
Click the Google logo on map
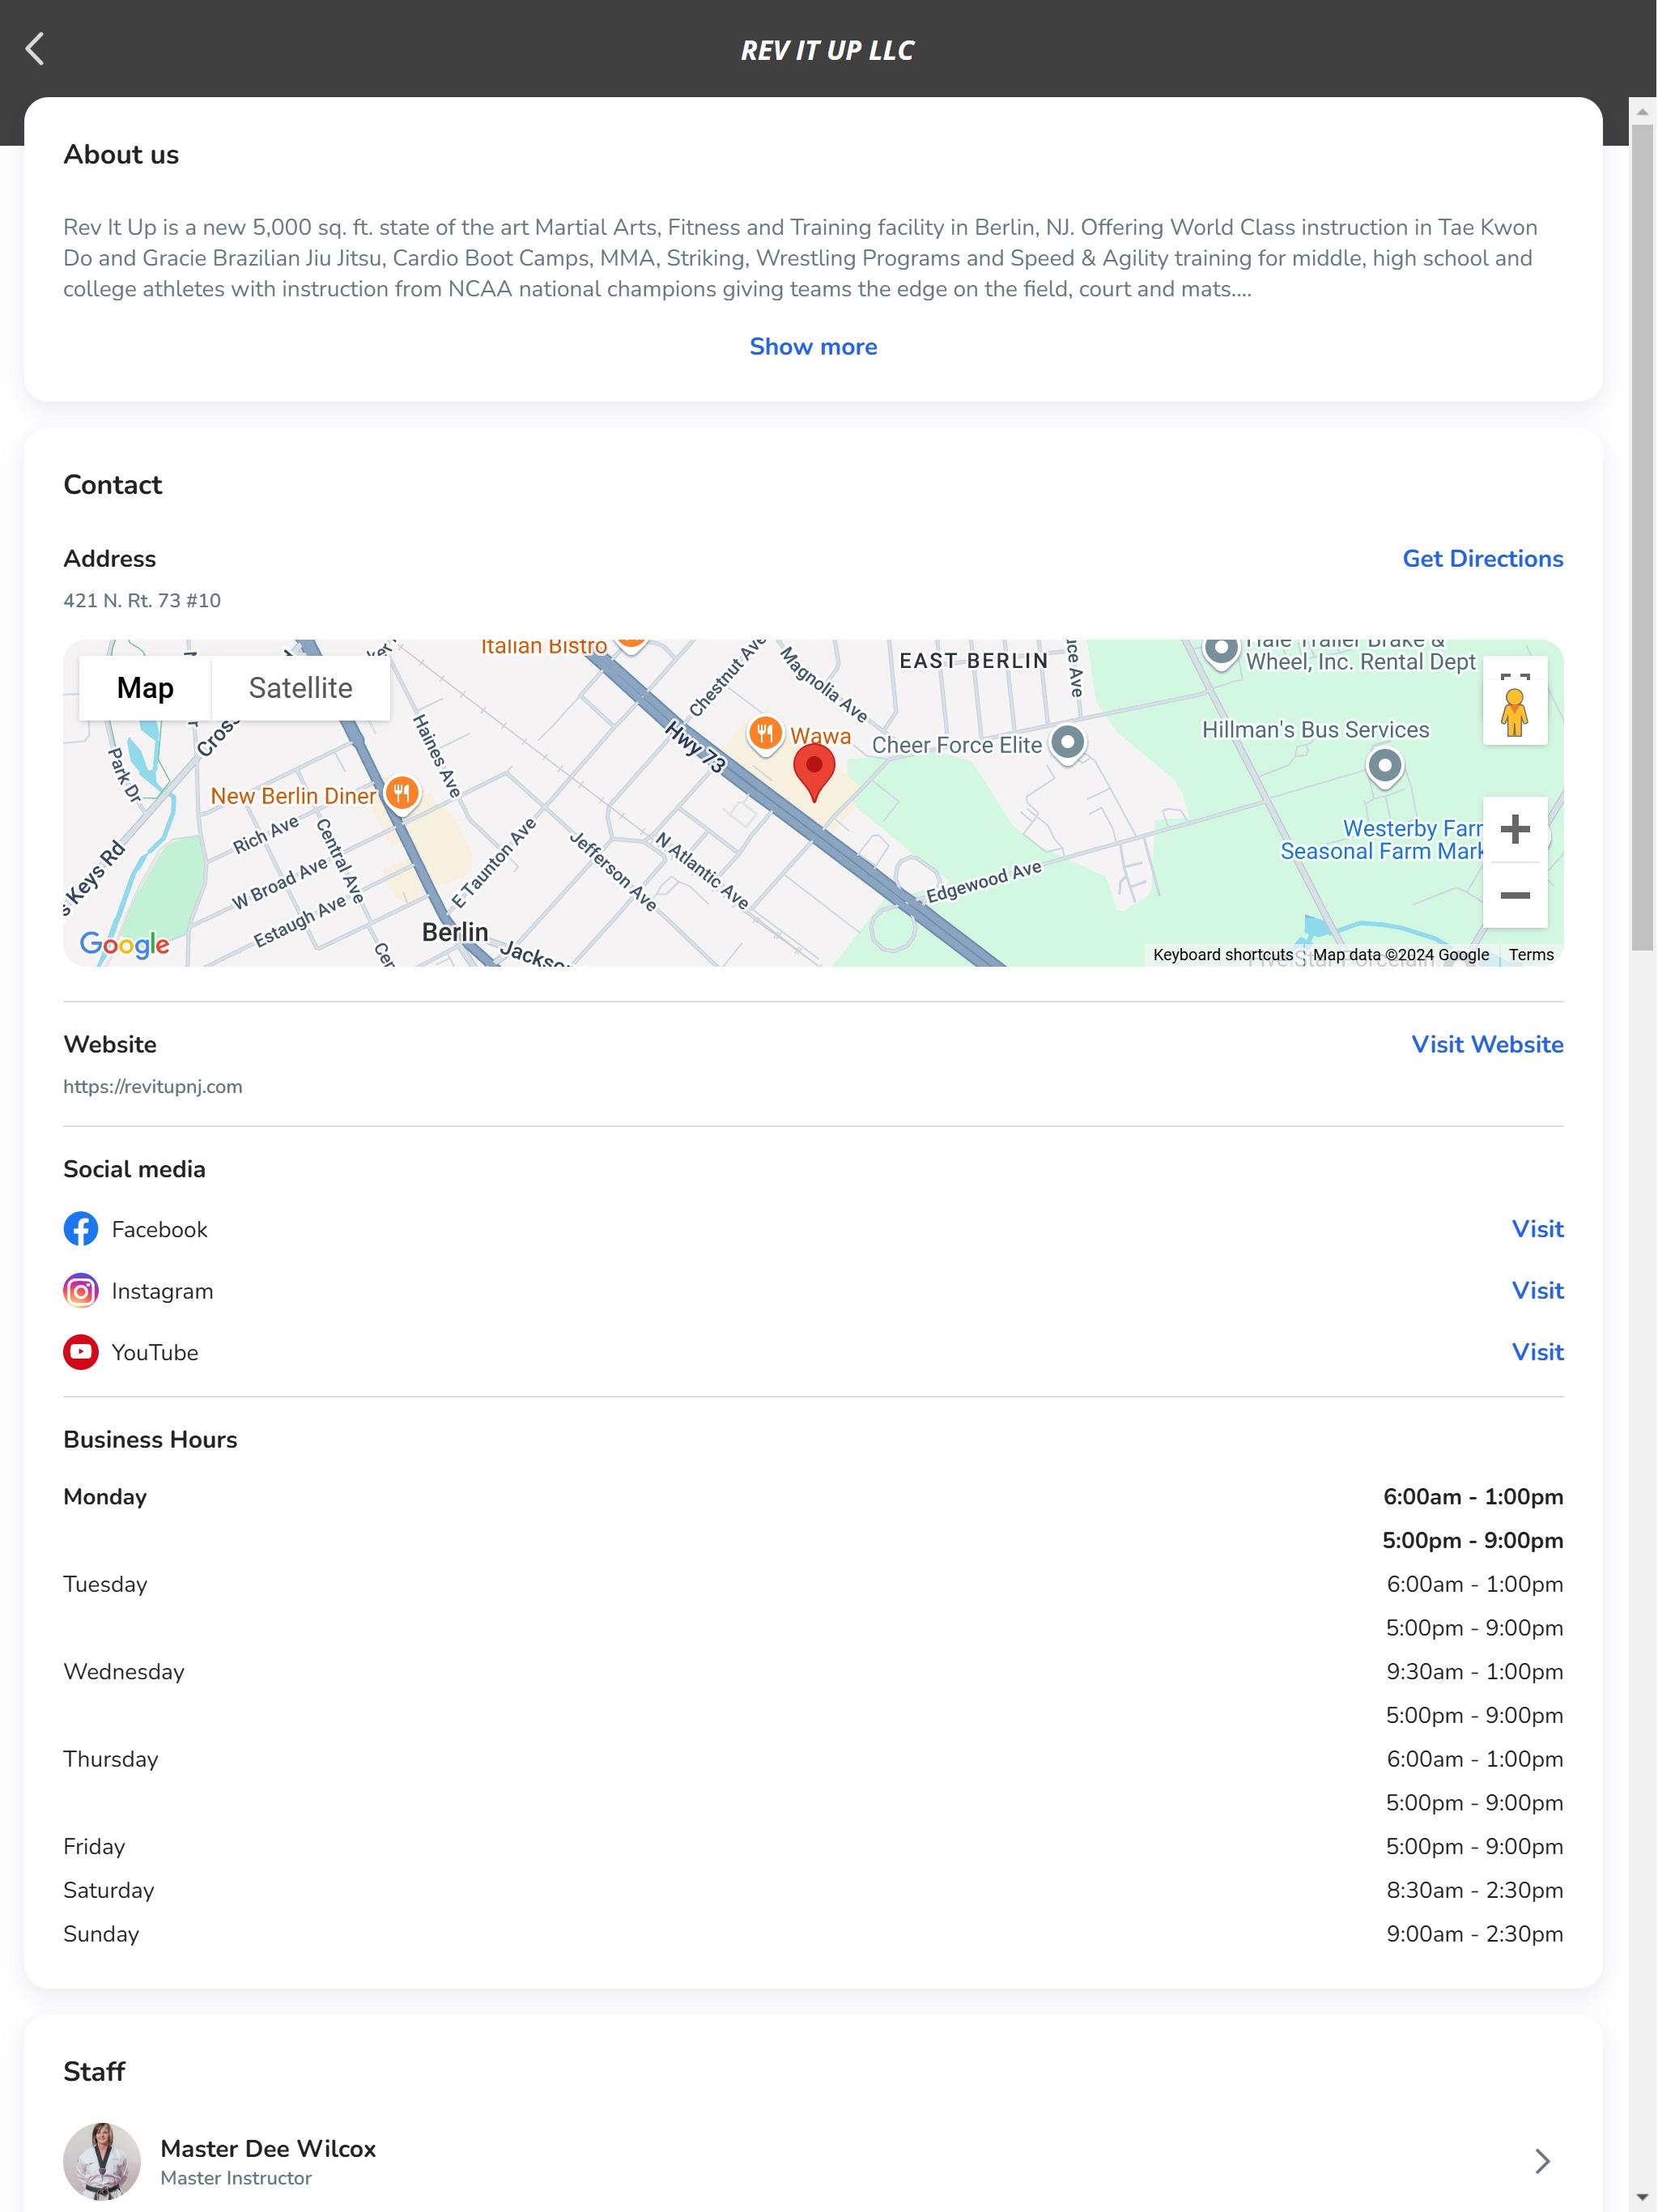[x=125, y=943]
